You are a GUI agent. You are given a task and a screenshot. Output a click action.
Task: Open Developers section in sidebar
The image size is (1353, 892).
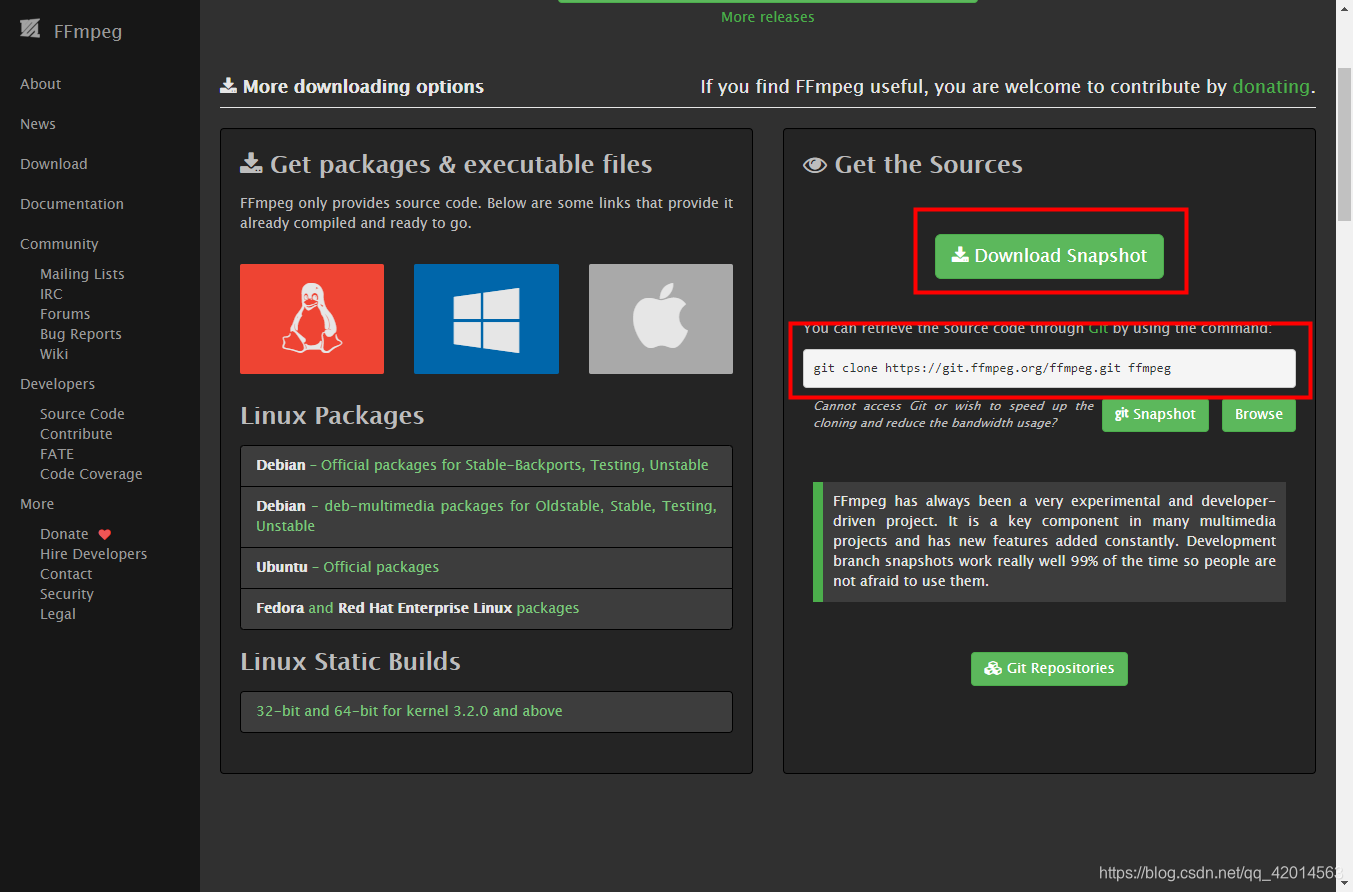tap(58, 384)
